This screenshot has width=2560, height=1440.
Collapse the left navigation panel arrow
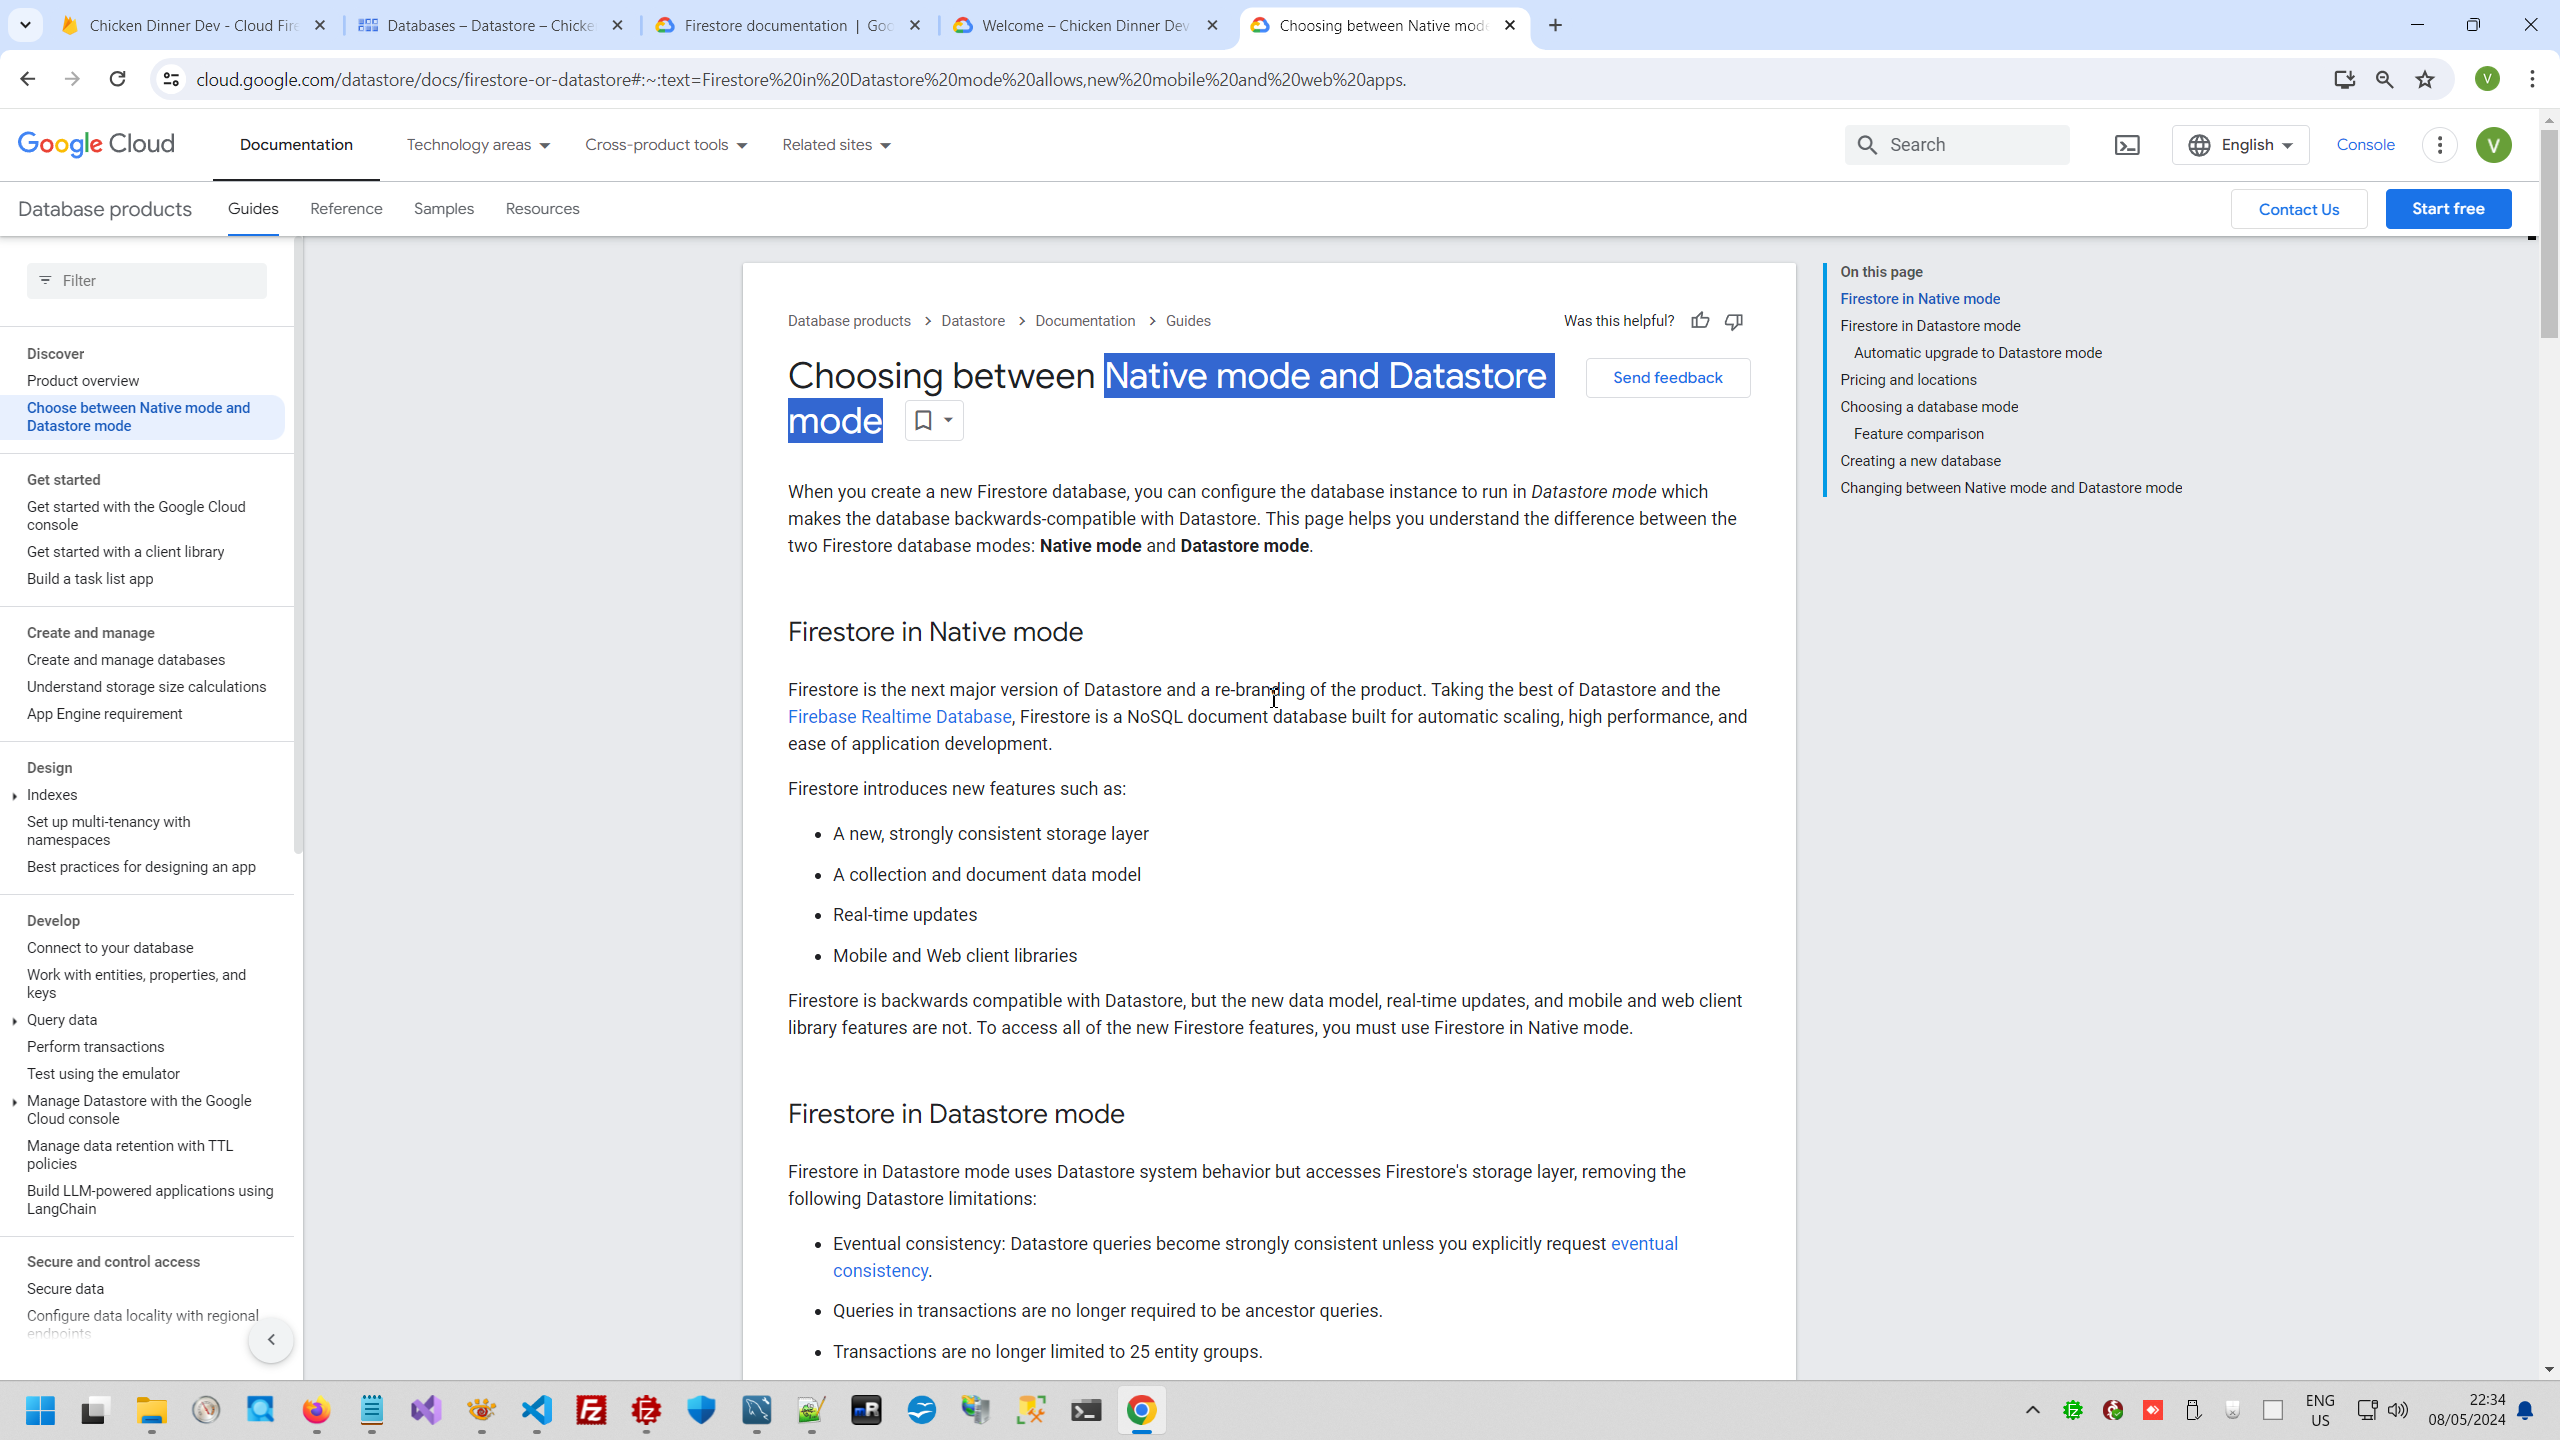coord(271,1340)
